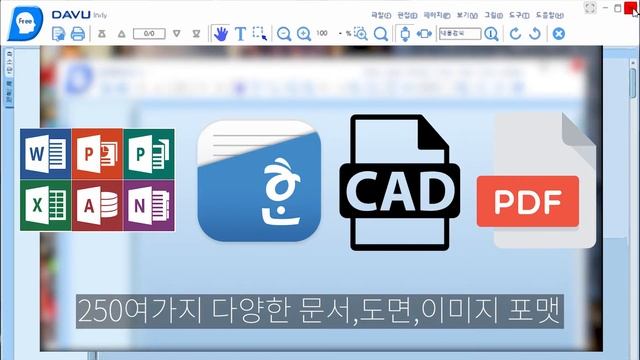This screenshot has width=640, height=360.
Task: Click the content search text box
Action: 460,33
